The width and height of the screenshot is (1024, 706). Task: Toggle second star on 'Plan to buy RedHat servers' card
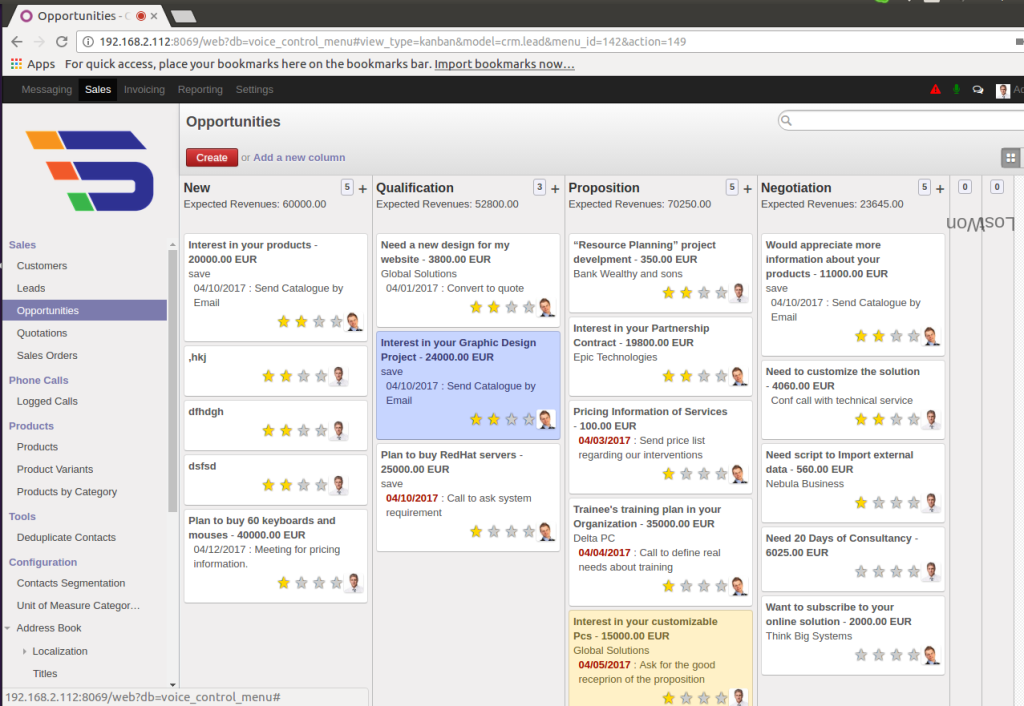[x=494, y=532]
